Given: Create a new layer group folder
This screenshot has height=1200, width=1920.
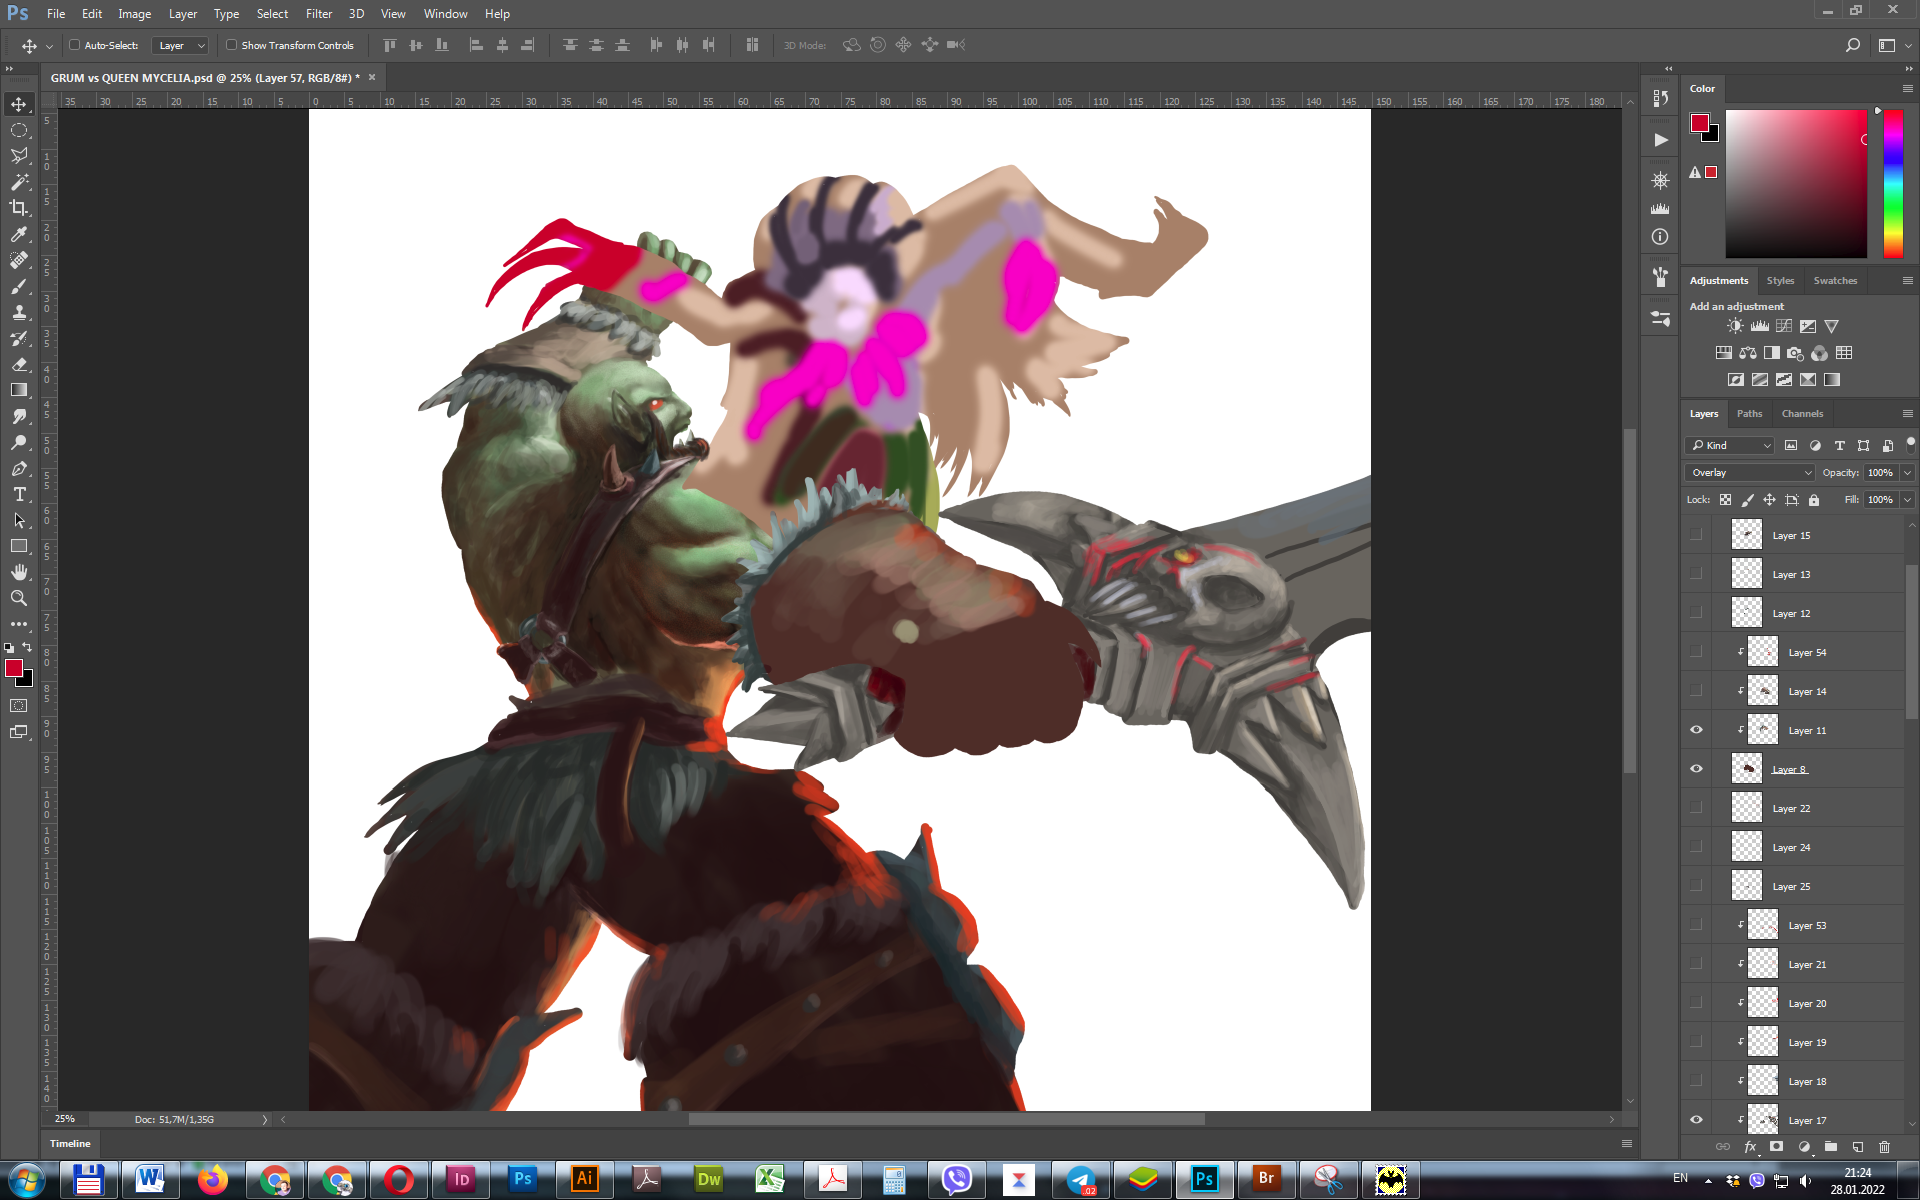Looking at the screenshot, I should click(1831, 1147).
